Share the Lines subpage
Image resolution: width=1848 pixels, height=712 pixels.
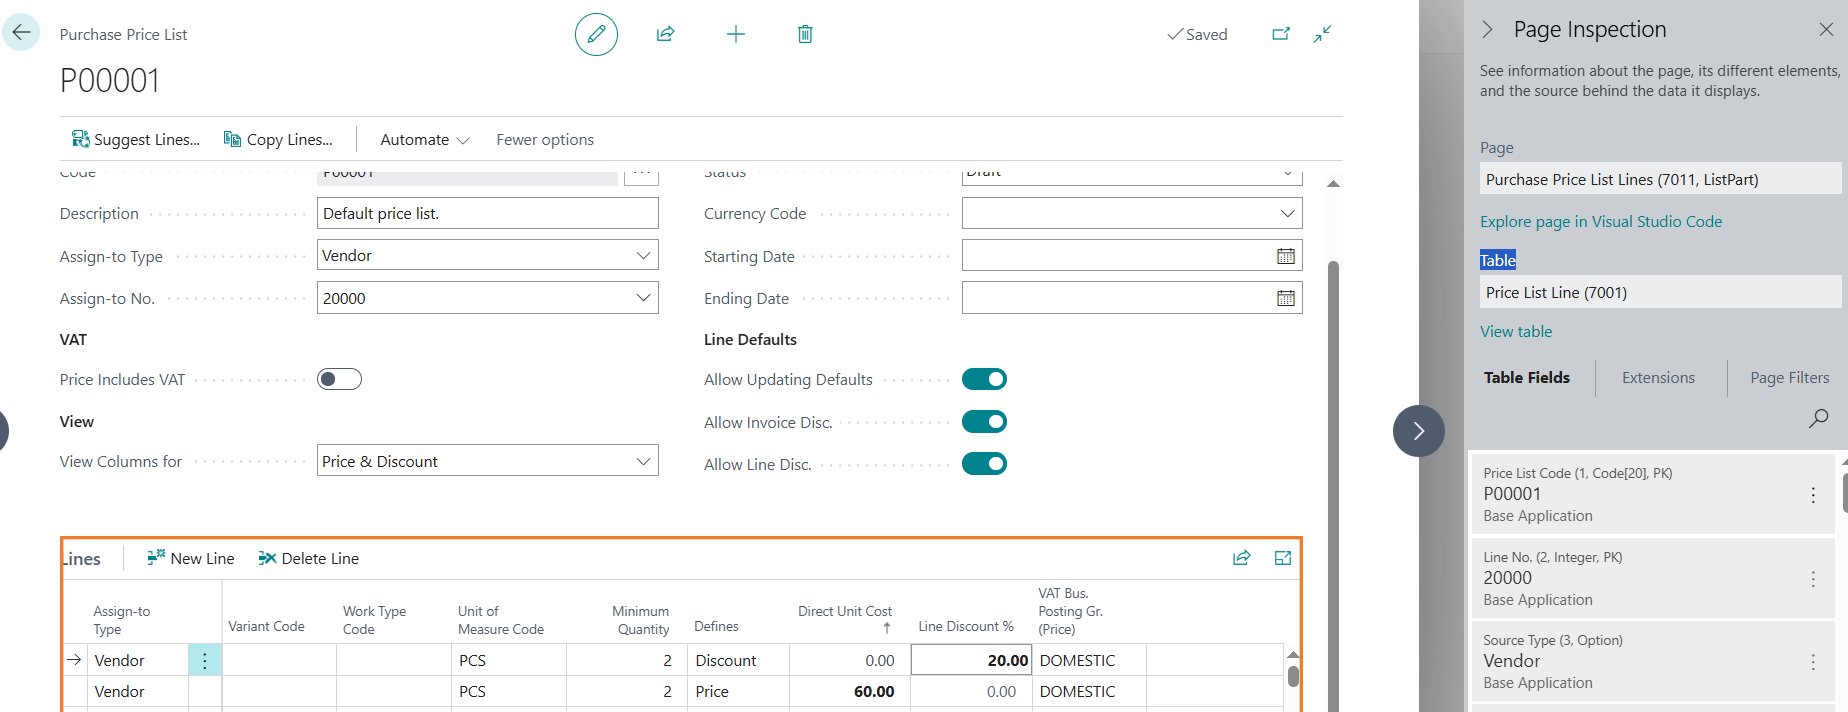click(1241, 558)
